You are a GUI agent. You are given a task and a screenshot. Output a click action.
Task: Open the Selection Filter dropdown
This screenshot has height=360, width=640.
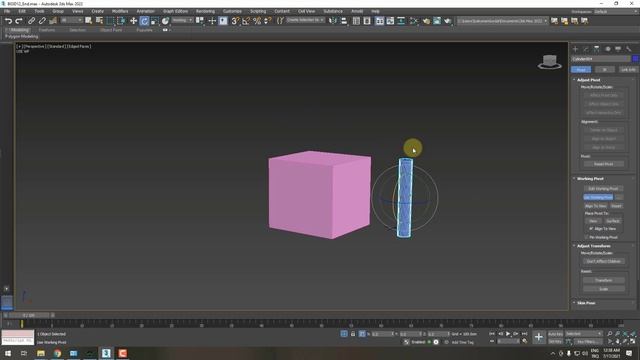click(x=71, y=20)
